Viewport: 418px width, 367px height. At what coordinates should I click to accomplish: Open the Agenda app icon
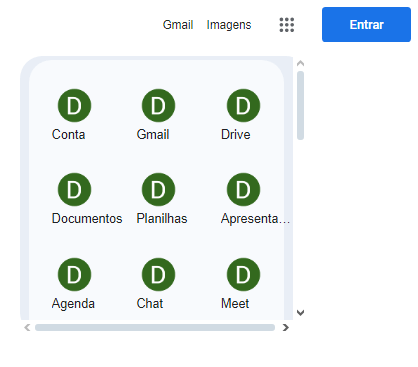coord(74,274)
